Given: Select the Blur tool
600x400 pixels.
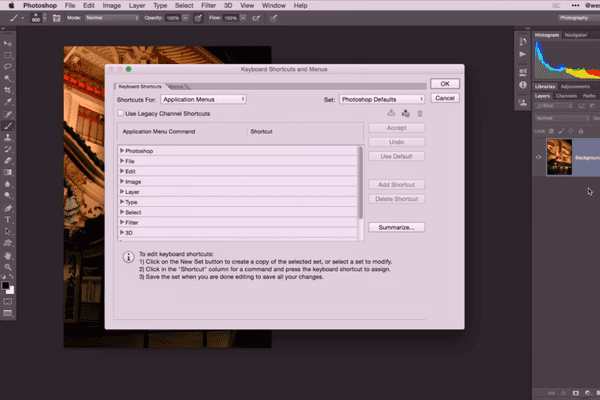Looking at the screenshot, I should tap(8, 184).
